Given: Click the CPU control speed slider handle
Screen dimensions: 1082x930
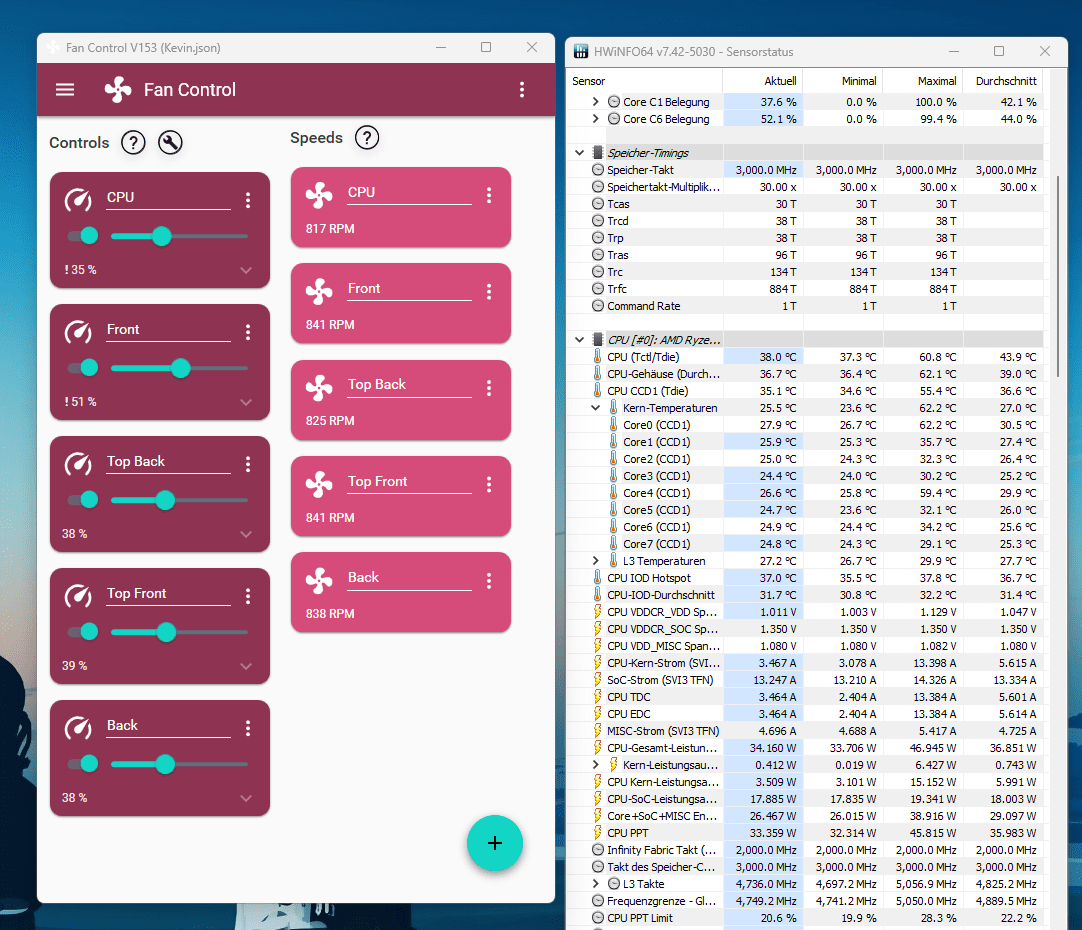Looking at the screenshot, I should point(161,236).
